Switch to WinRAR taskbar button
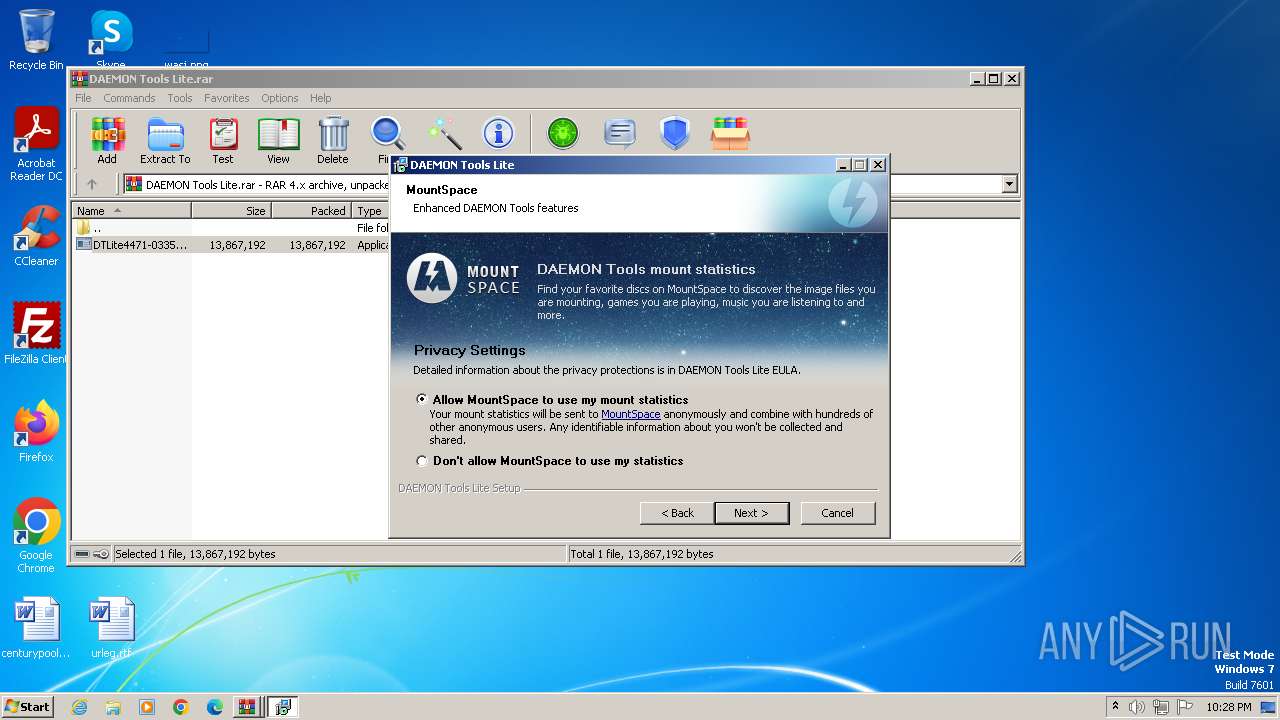1280x720 pixels. (x=246, y=707)
